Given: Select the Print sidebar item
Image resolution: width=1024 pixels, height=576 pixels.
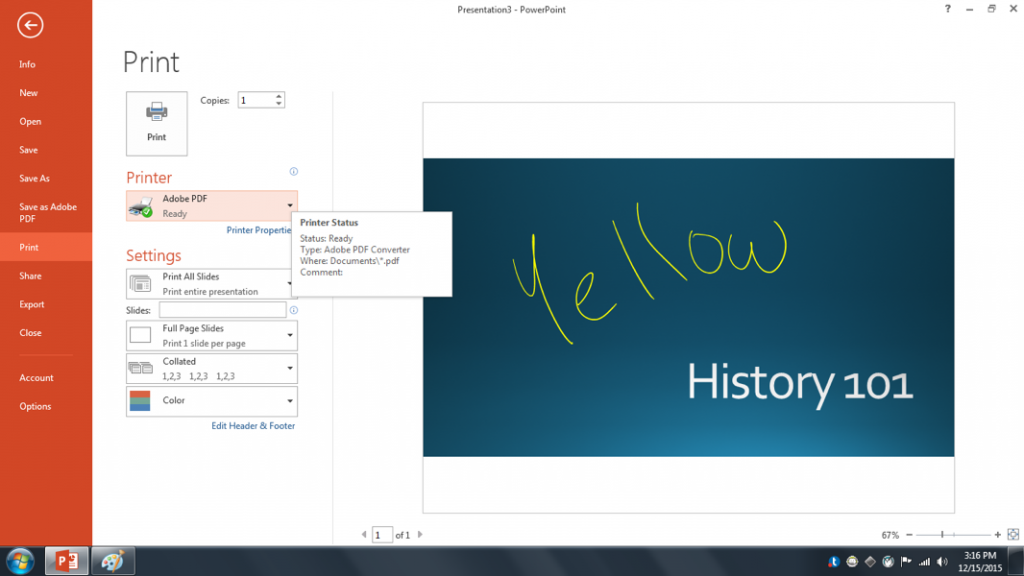Looking at the screenshot, I should pos(46,247).
